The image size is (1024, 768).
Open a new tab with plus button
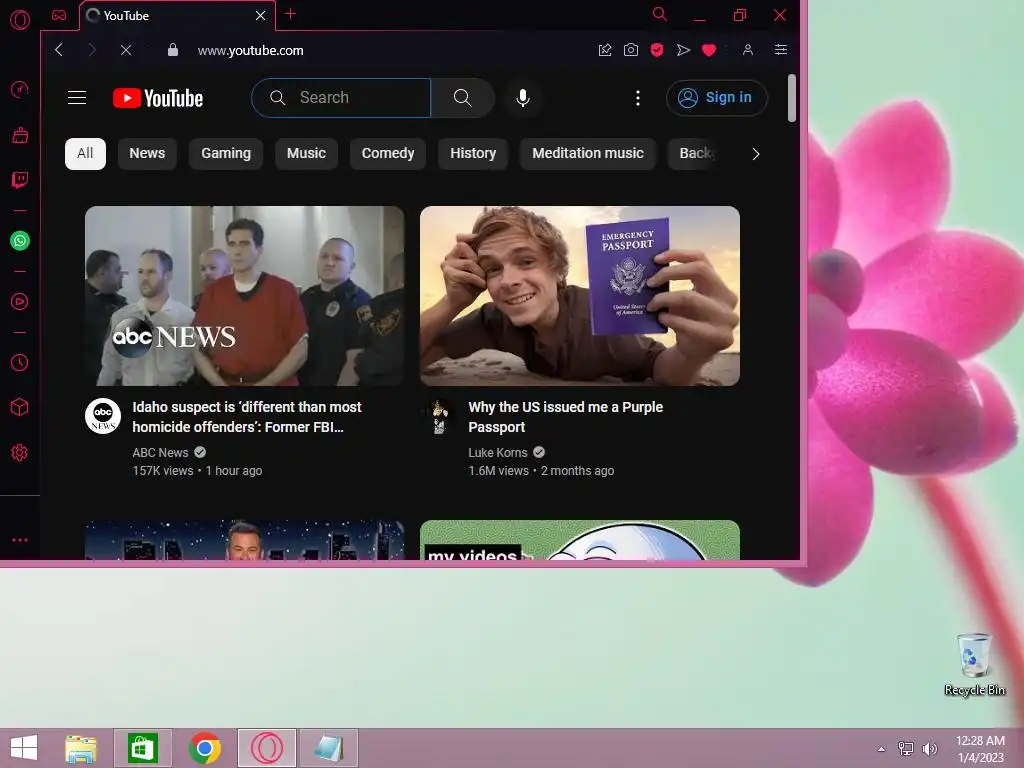(x=291, y=14)
